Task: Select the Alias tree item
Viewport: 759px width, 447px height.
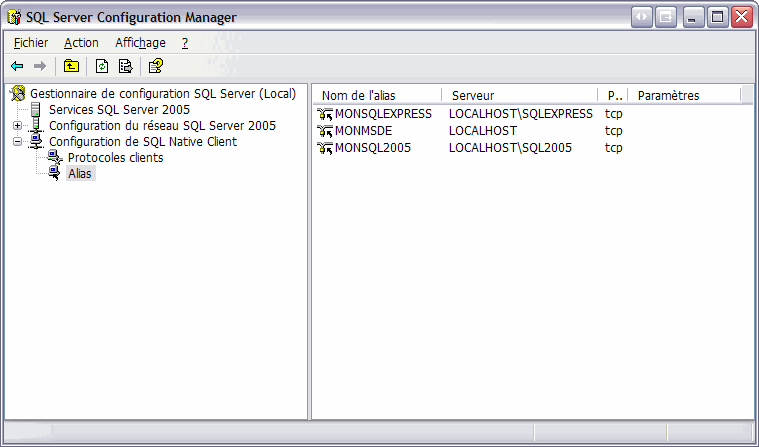Action: click(x=80, y=173)
